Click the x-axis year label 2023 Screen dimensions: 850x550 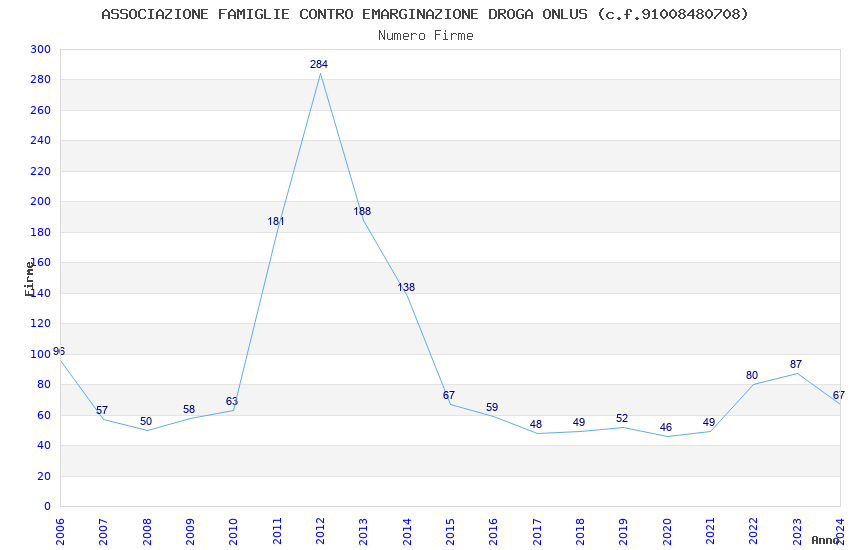(797, 531)
